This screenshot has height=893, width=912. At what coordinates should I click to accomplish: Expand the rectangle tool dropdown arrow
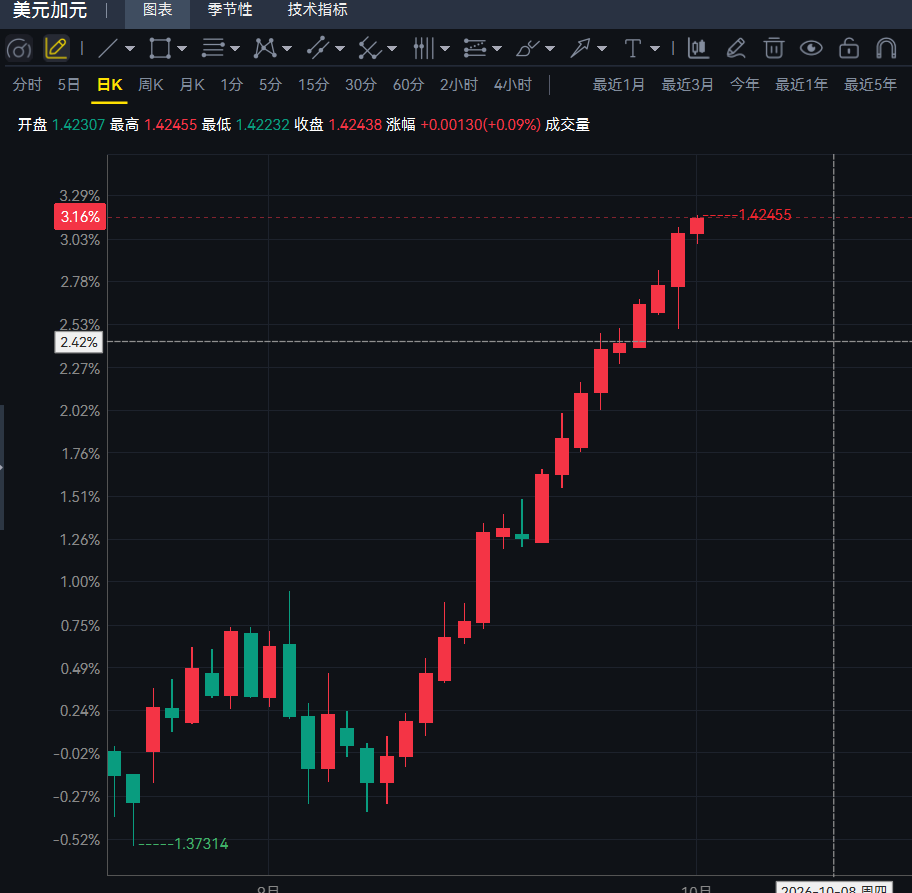(182, 49)
